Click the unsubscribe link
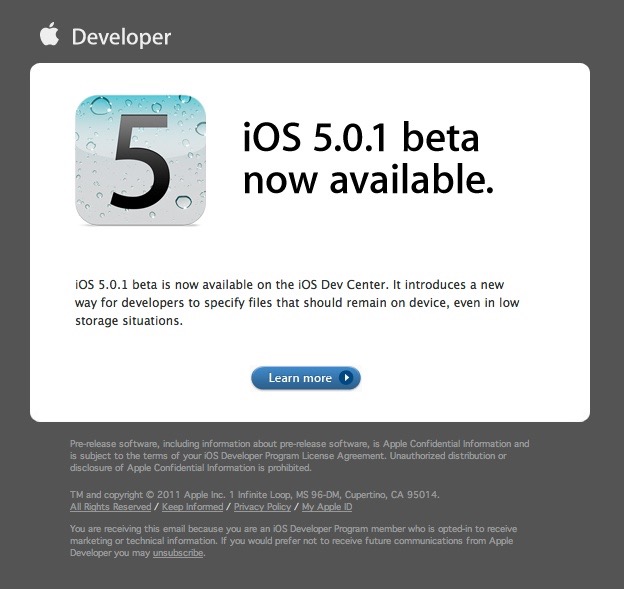This screenshot has height=589, width=624. (178, 553)
